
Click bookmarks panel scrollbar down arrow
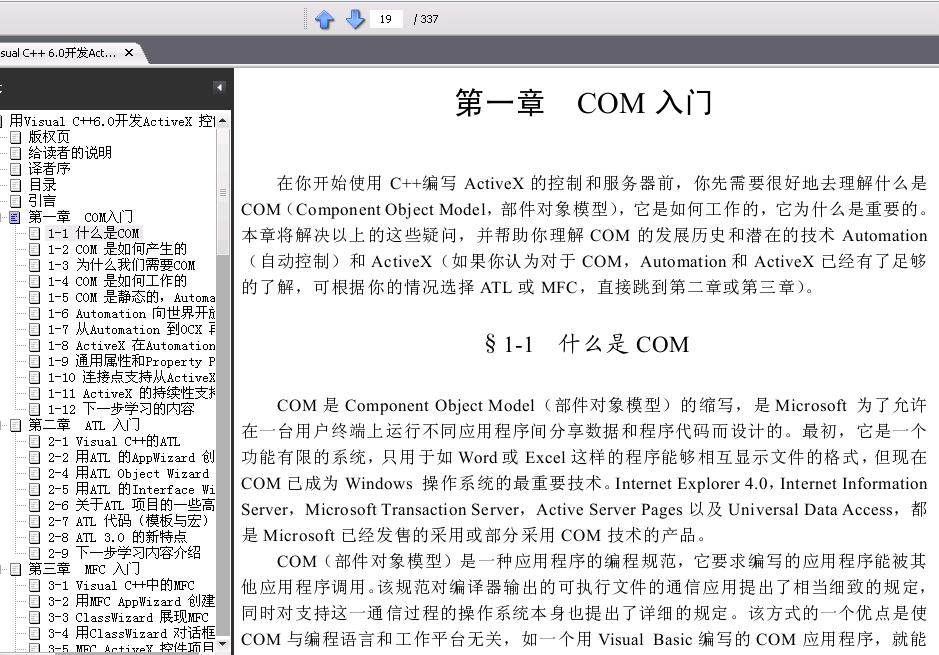pos(223,644)
